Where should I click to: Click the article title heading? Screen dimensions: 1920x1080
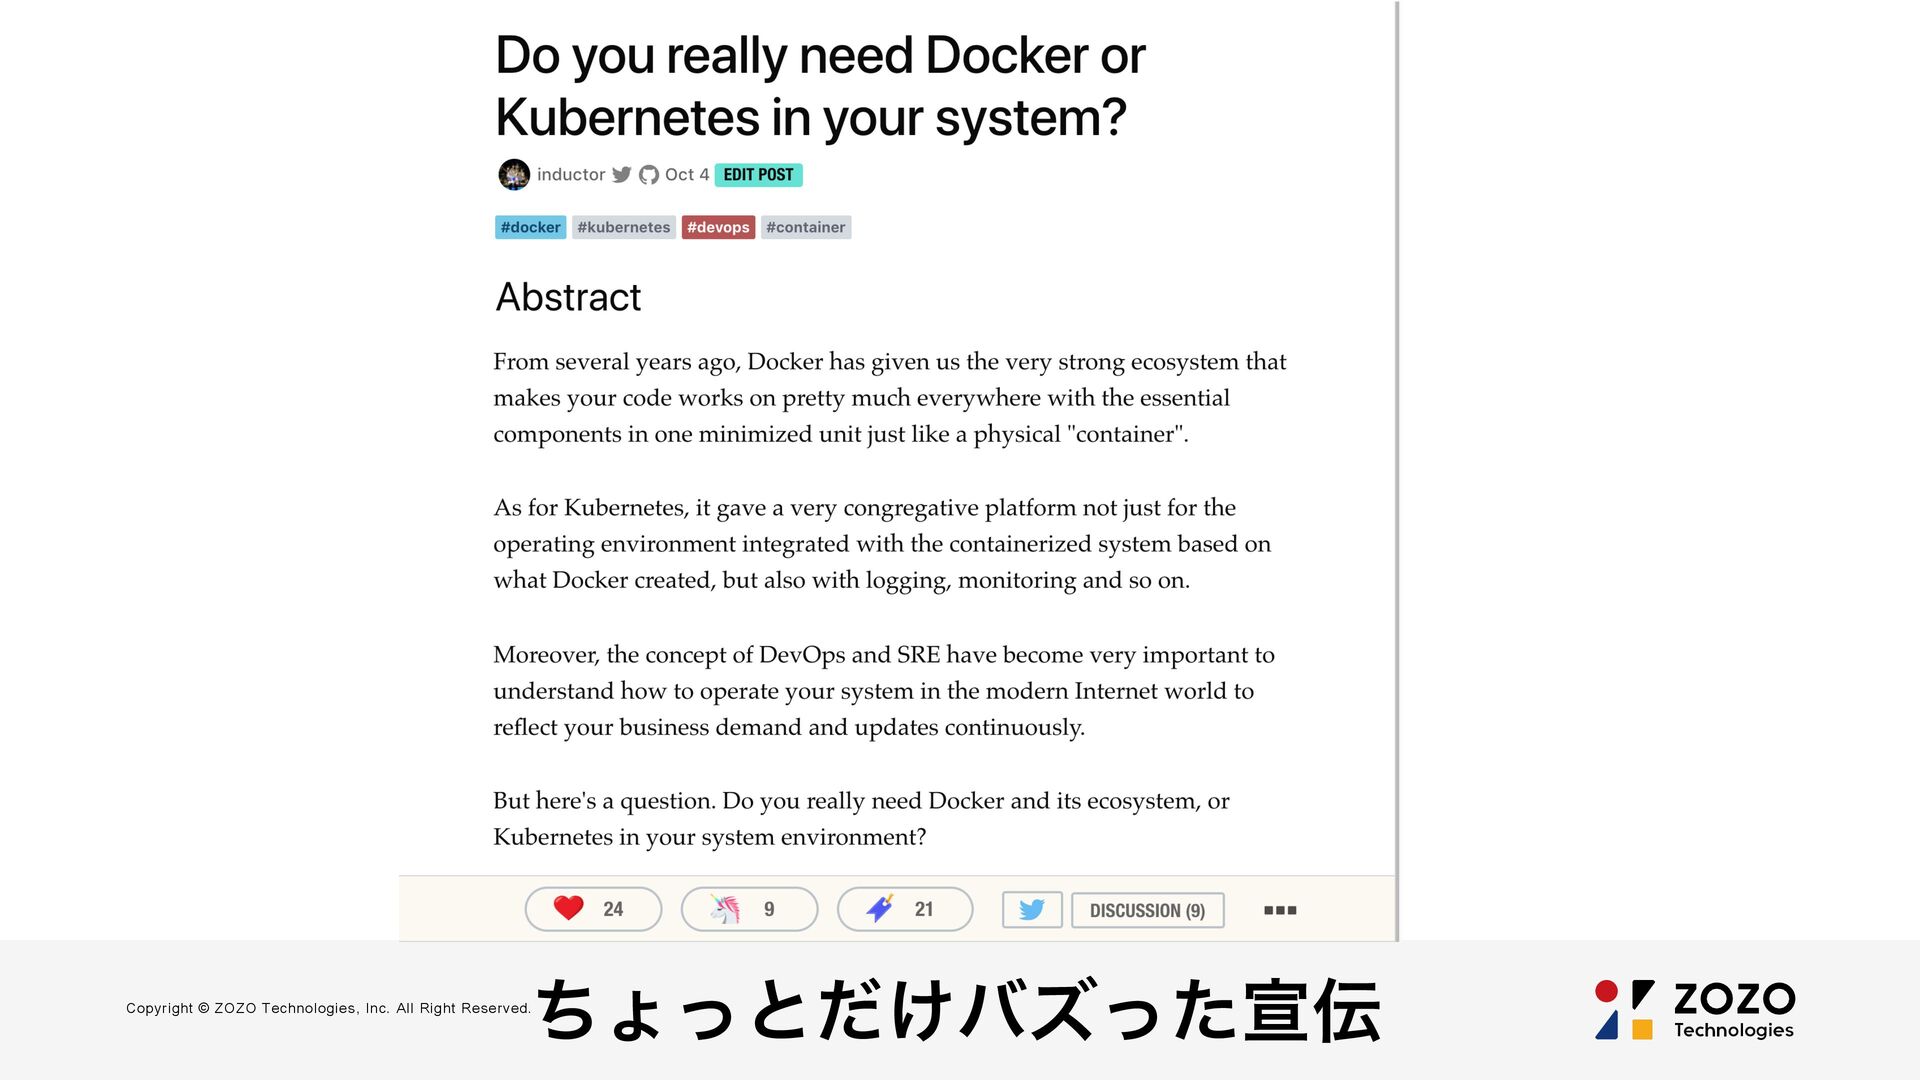(820, 86)
